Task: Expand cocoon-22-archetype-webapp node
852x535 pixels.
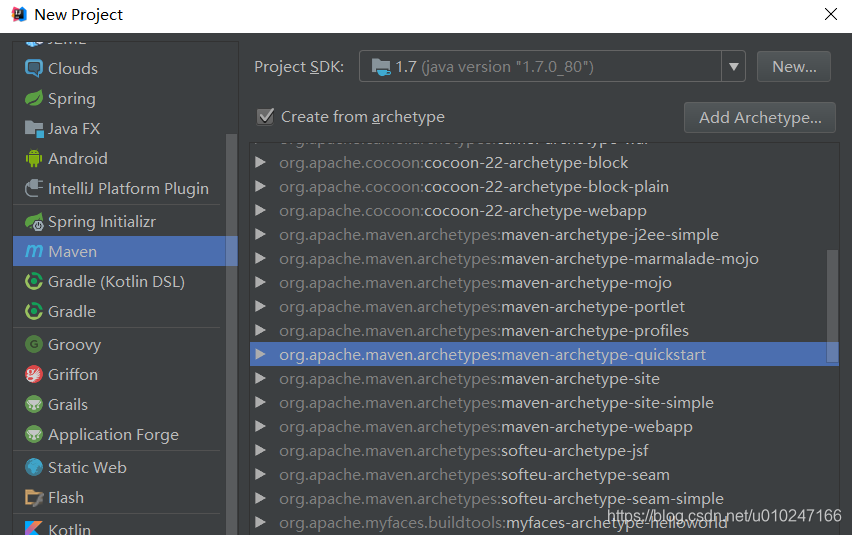Action: coord(260,210)
